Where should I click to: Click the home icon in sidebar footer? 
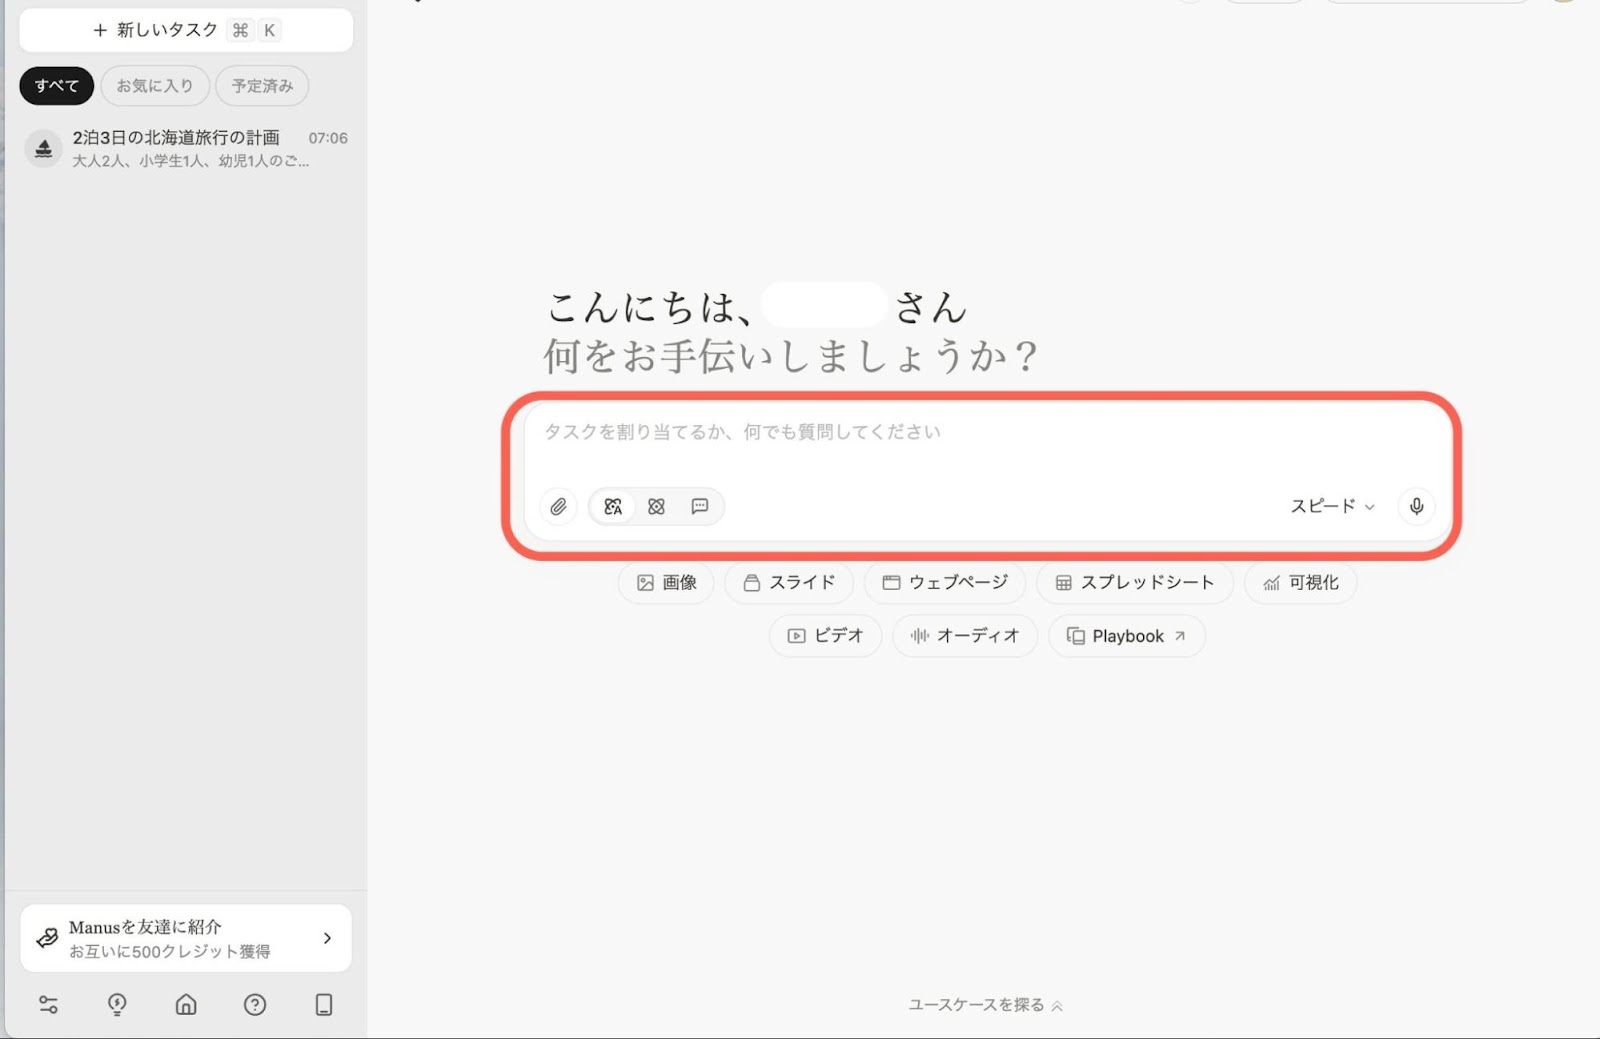[x=186, y=1005]
